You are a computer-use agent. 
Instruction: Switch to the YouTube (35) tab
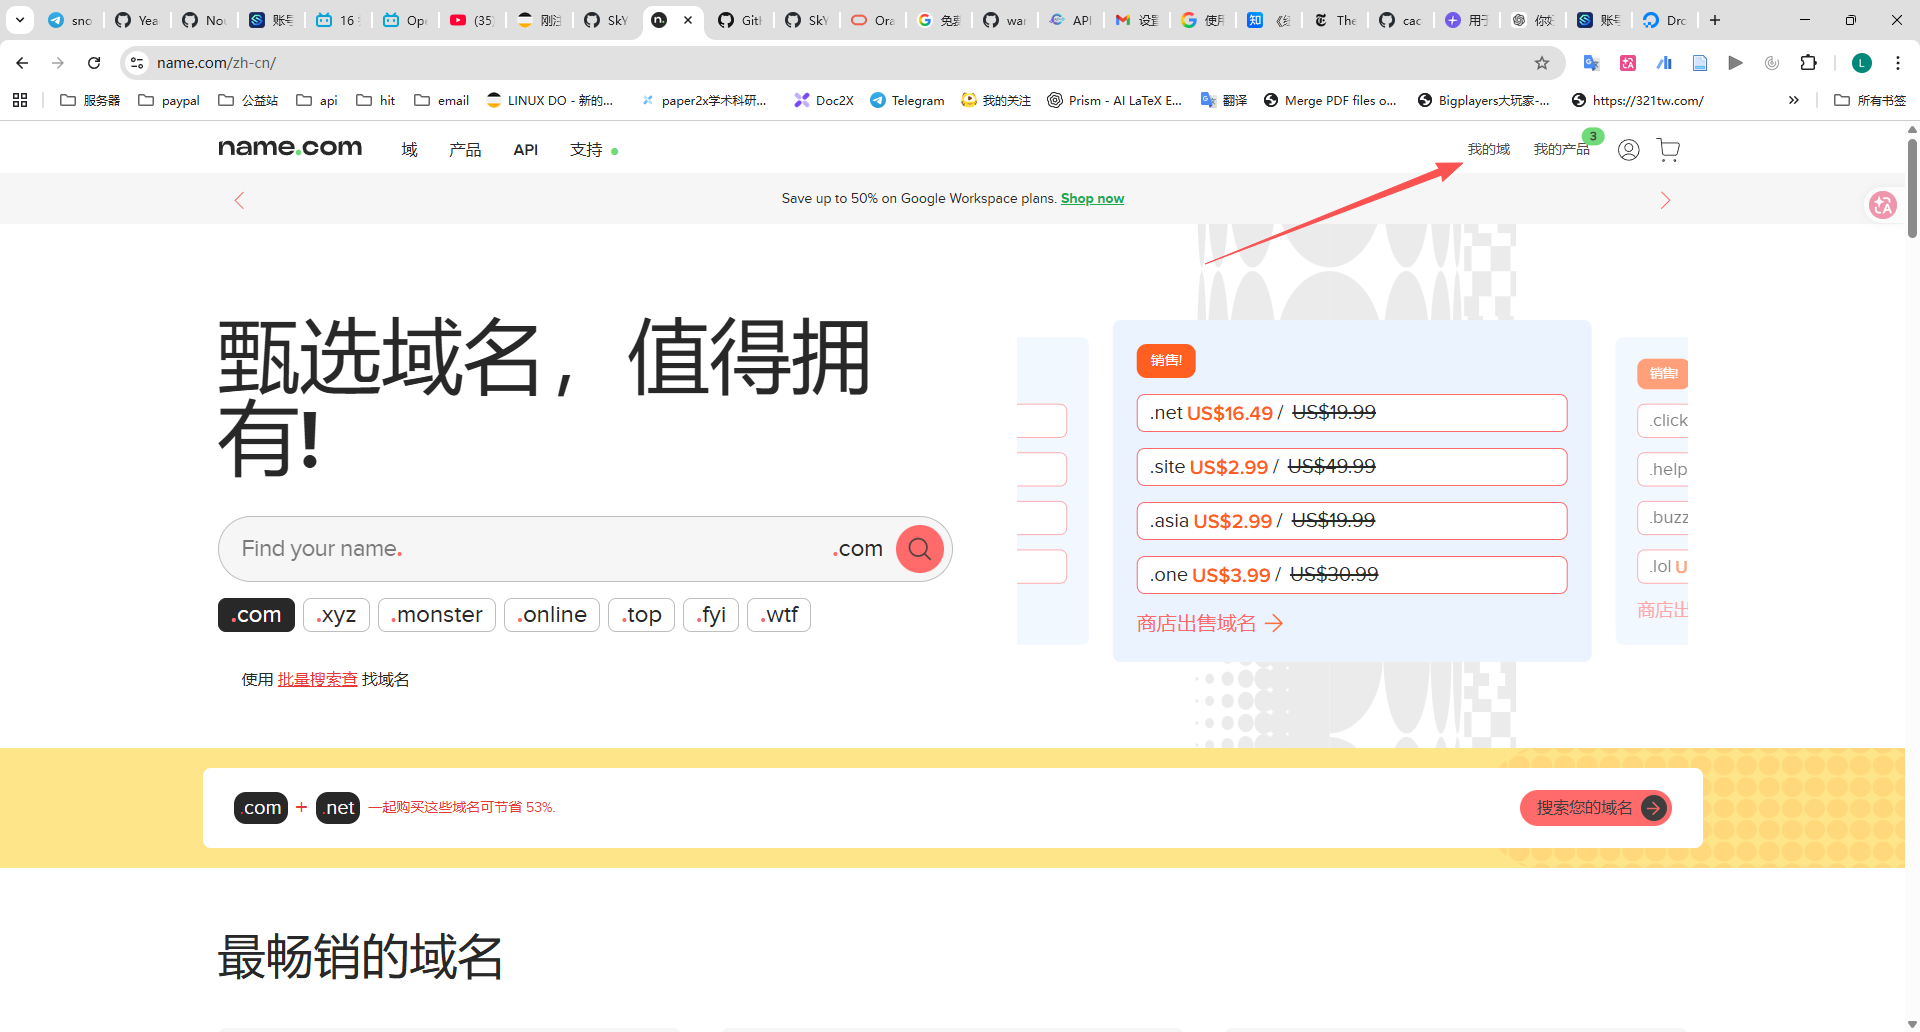(471, 20)
